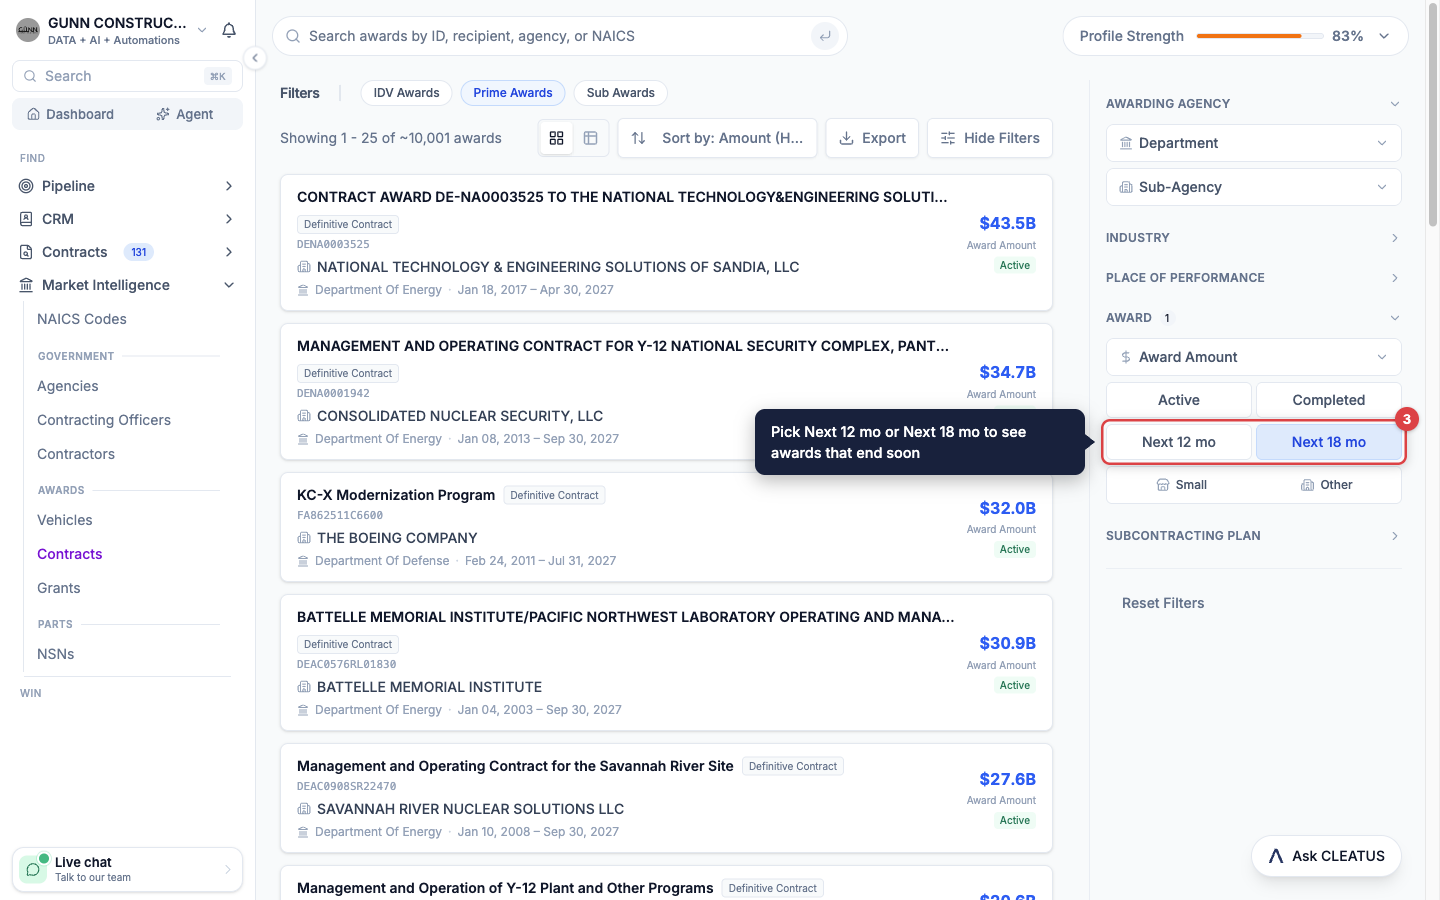Click the sidebar Search field

click(x=127, y=76)
